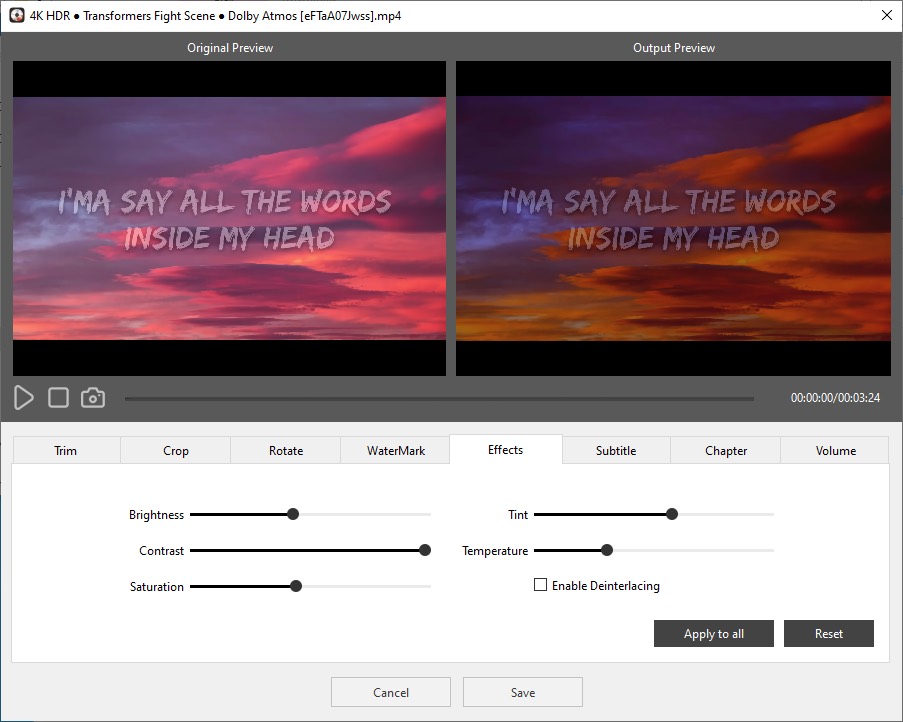Take a snapshot with camera icon
Image resolution: width=903 pixels, height=722 pixels.
[93, 398]
